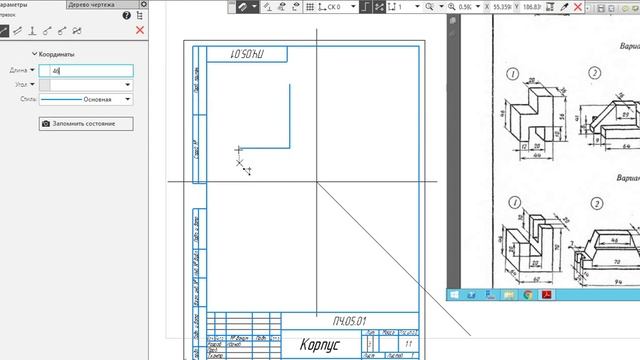Select the tangent segment from external point tool

tap(62, 31)
